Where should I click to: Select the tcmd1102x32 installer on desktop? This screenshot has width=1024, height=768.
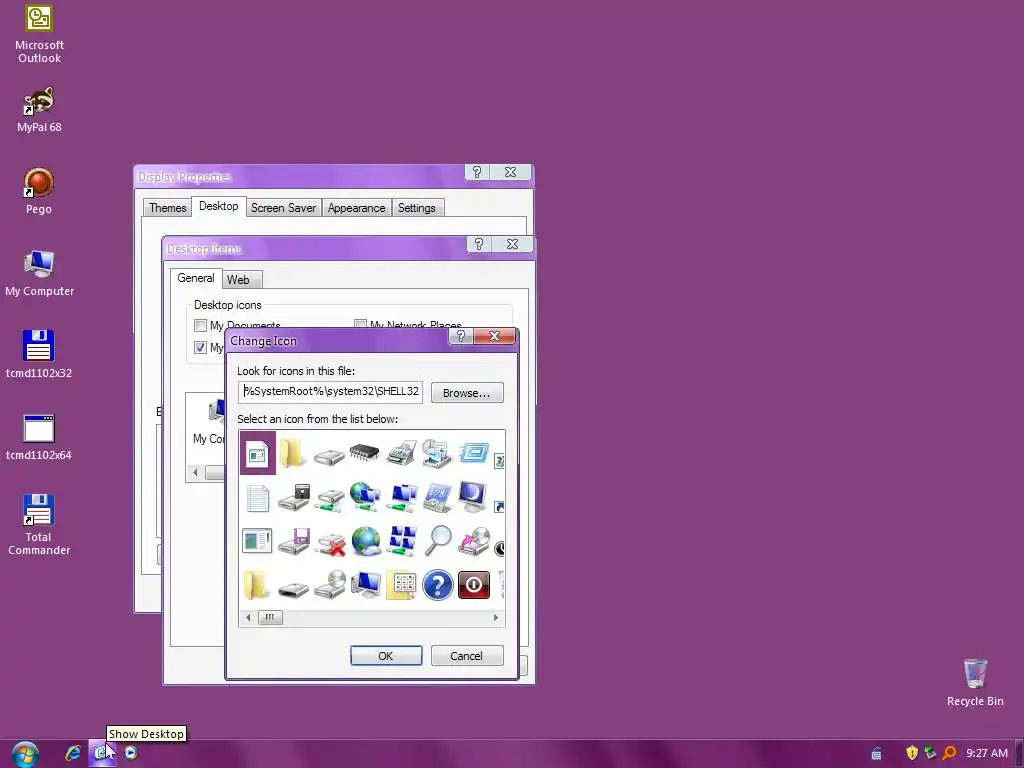point(39,354)
